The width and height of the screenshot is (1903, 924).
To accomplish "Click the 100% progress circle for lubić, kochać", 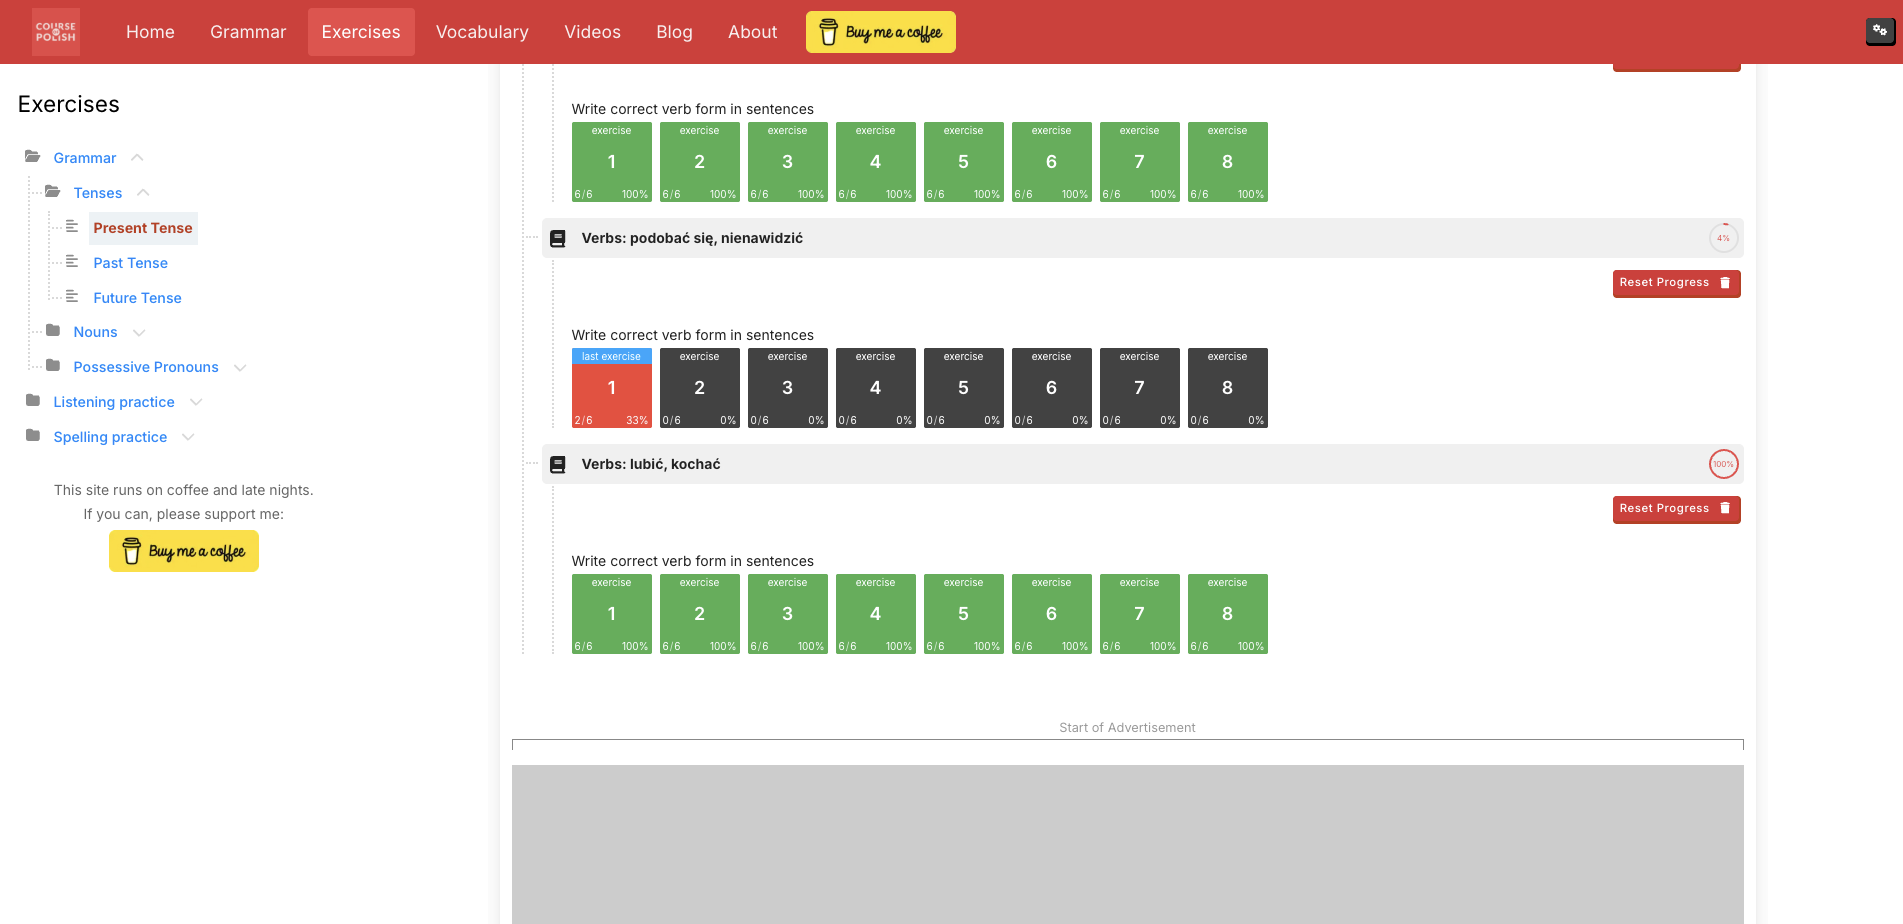I will pos(1723,464).
